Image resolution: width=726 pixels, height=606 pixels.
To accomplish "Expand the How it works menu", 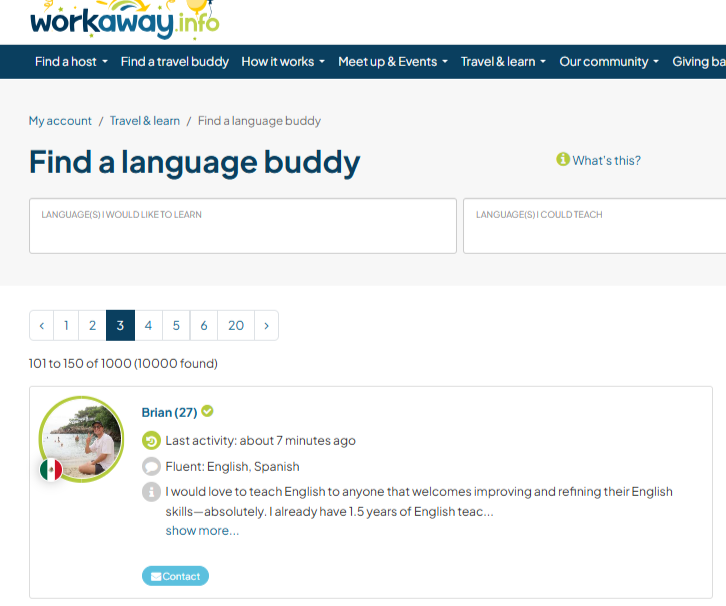I will tap(283, 62).
